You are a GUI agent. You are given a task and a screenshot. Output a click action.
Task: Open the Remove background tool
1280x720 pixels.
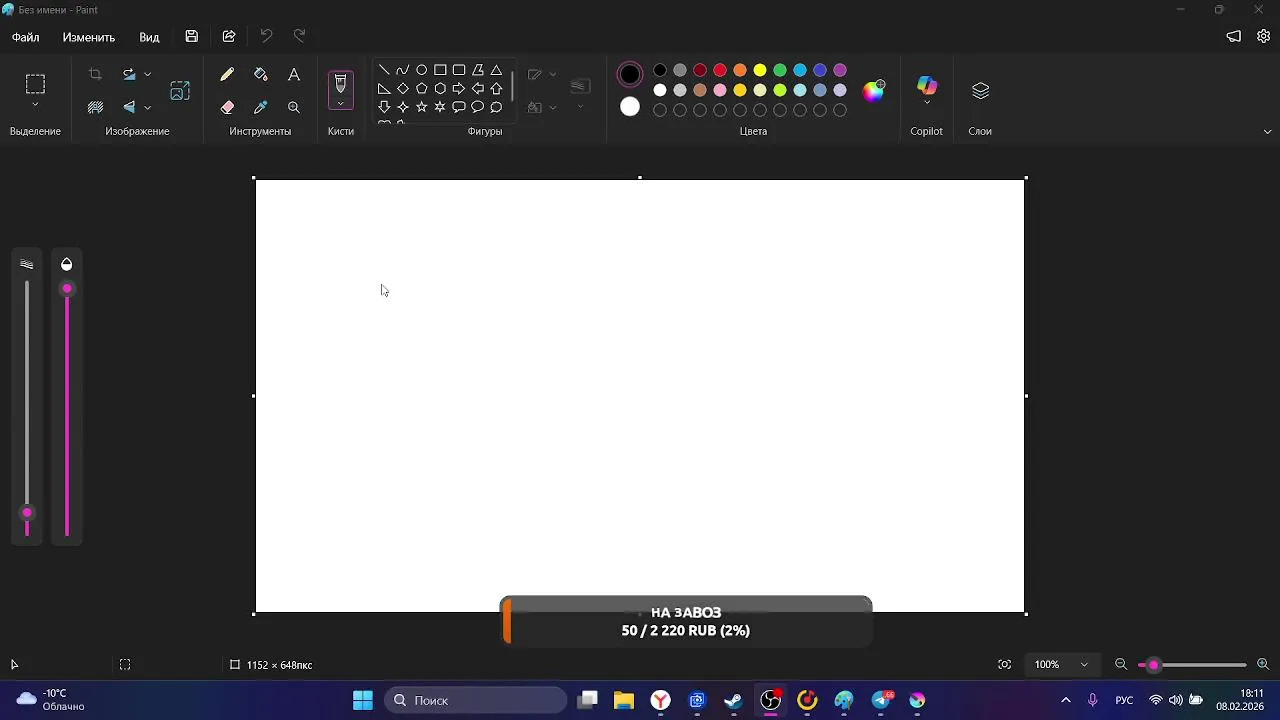click(x=95, y=107)
